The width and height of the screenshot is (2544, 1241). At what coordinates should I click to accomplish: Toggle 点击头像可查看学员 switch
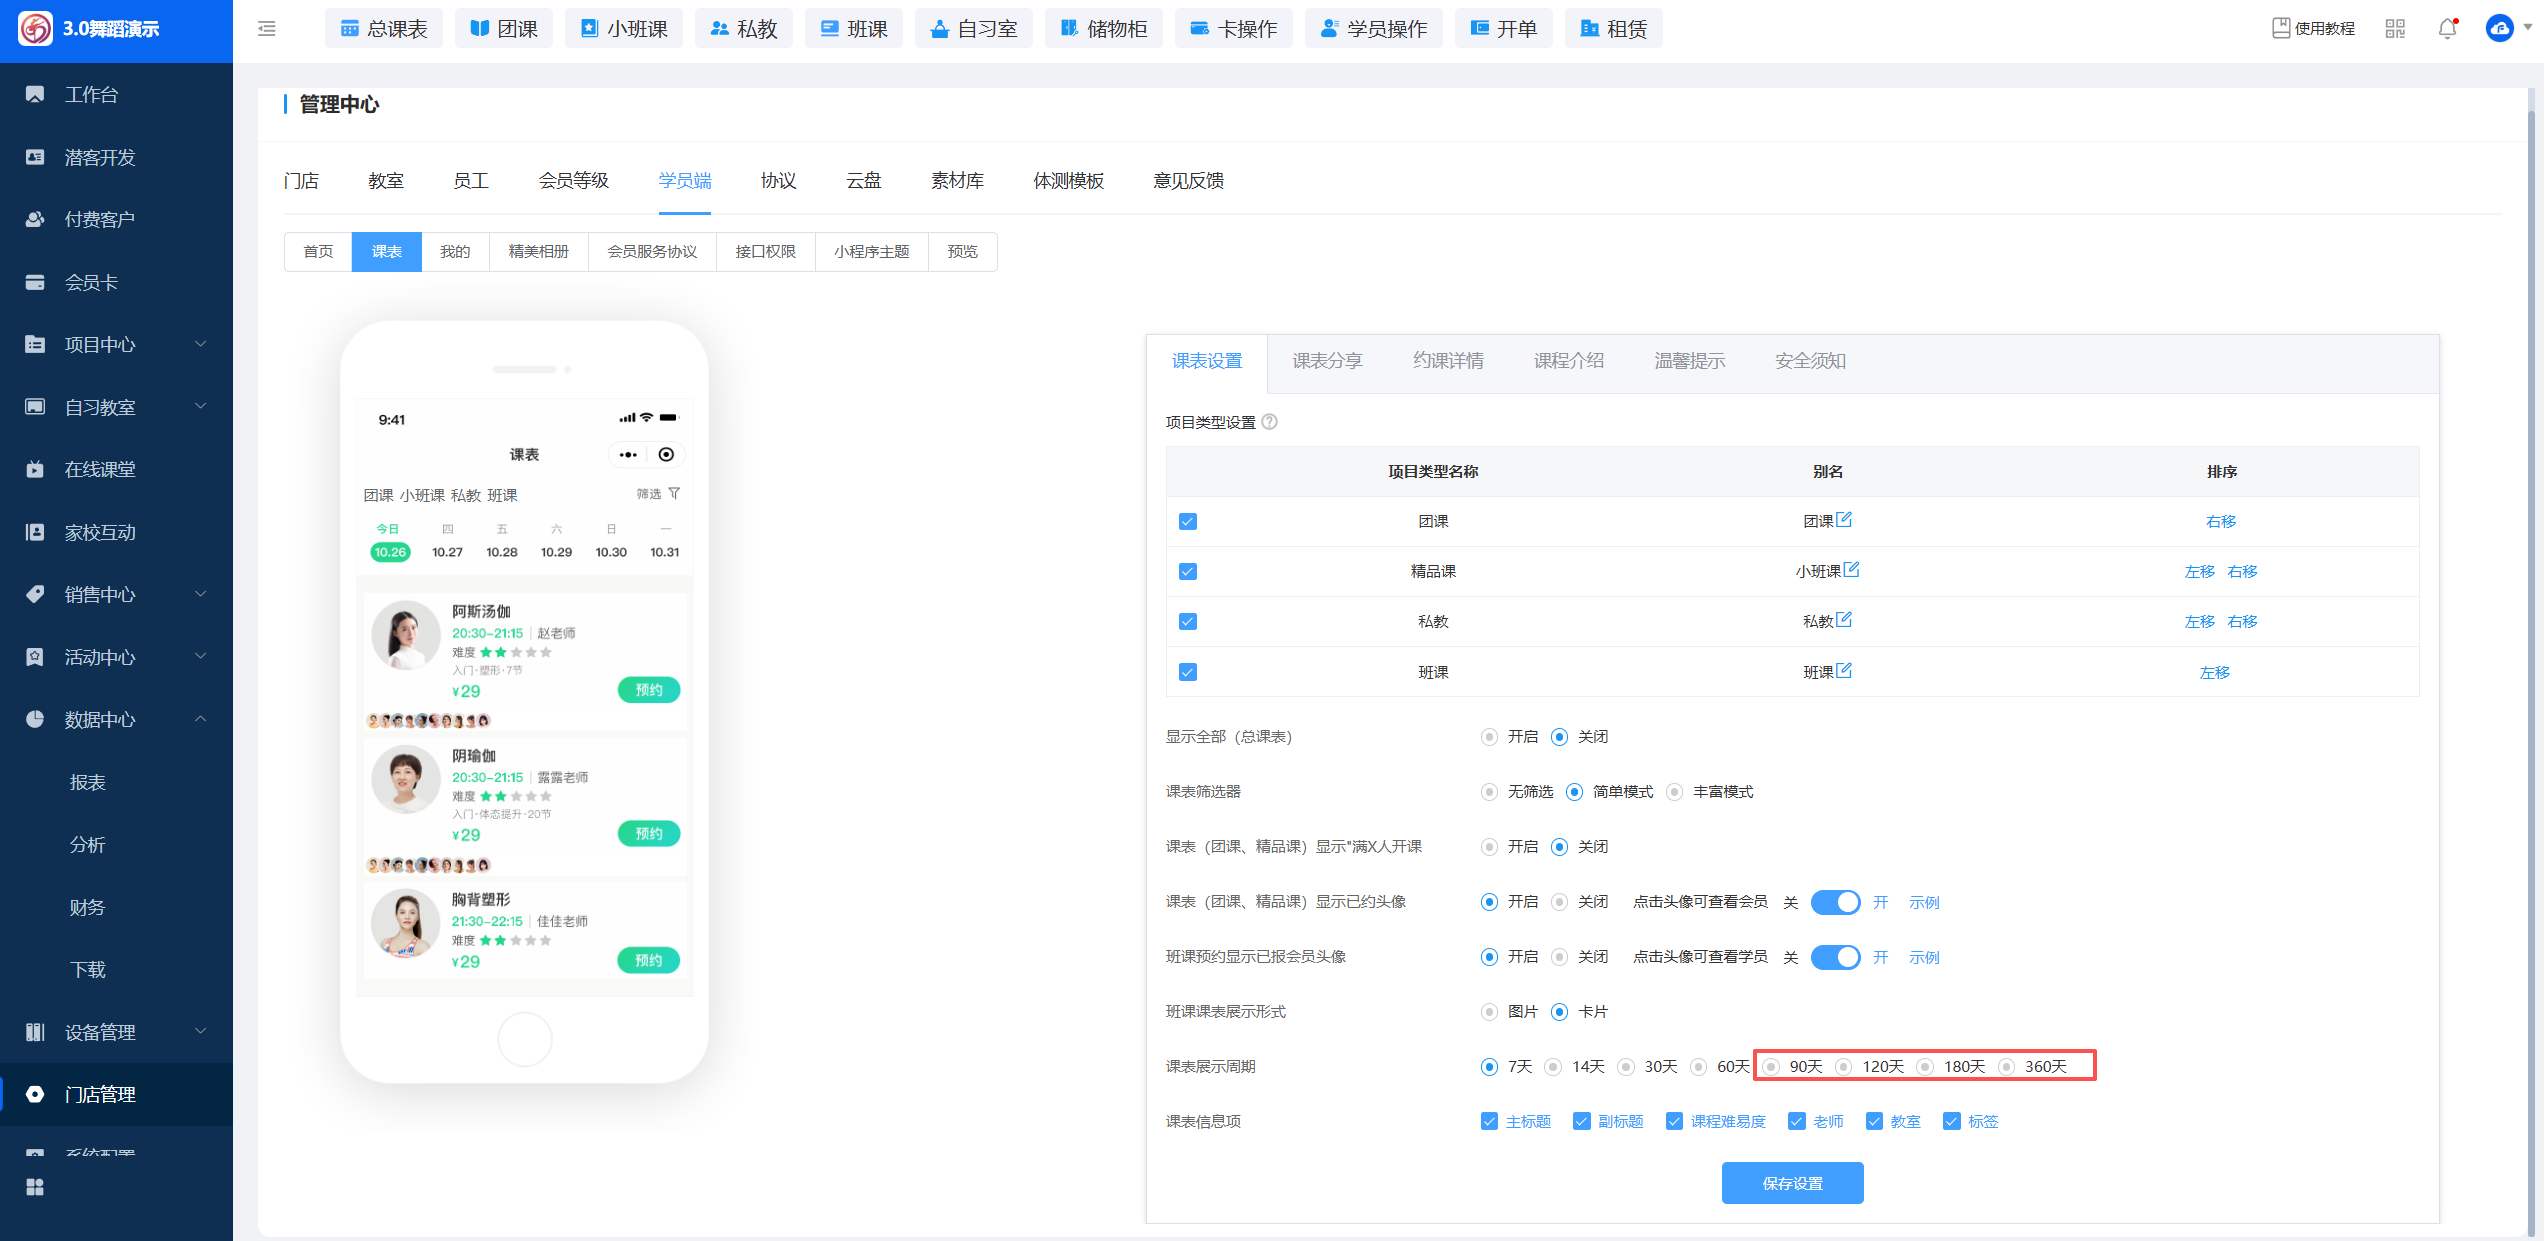[x=1836, y=957]
